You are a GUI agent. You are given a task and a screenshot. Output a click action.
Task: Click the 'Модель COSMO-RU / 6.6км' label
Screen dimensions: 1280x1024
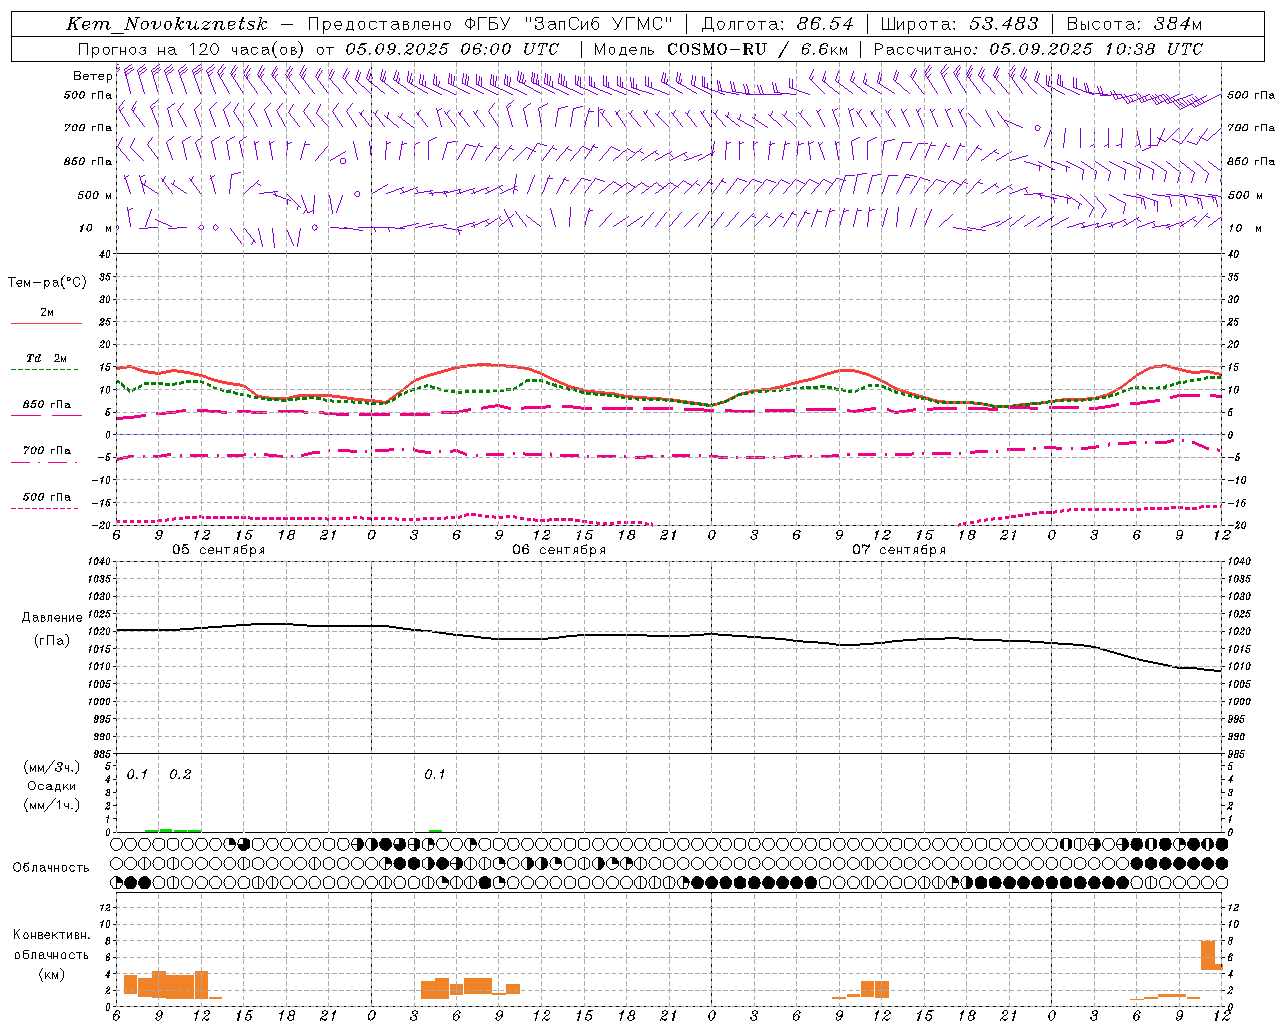point(720,49)
